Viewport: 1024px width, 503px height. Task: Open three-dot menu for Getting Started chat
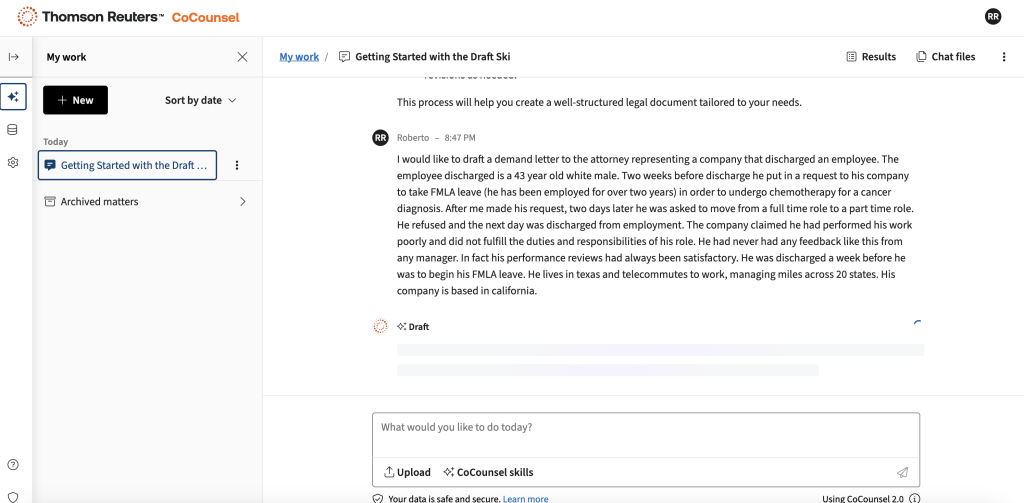pyautogui.click(x=237, y=165)
